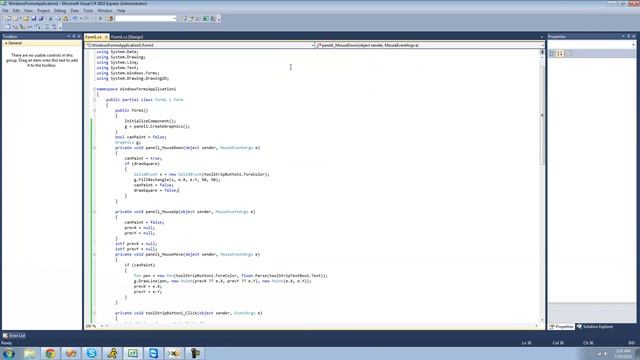Close the Form1.cs editor tab

(x=106, y=37)
